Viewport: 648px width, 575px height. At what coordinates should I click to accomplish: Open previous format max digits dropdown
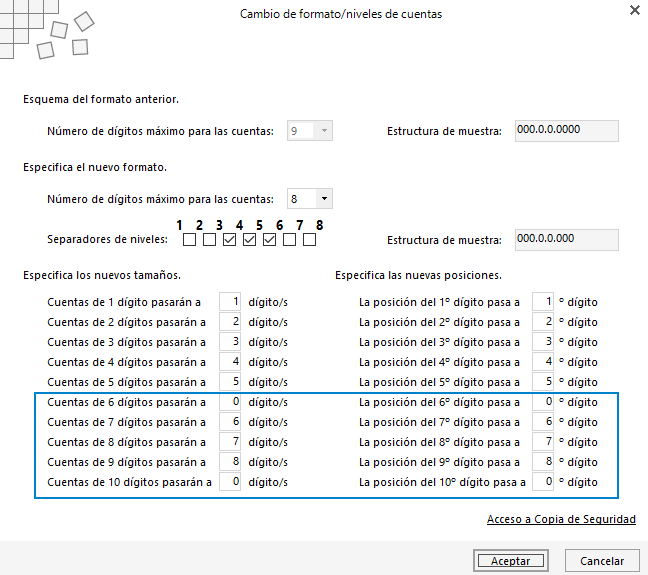point(324,131)
